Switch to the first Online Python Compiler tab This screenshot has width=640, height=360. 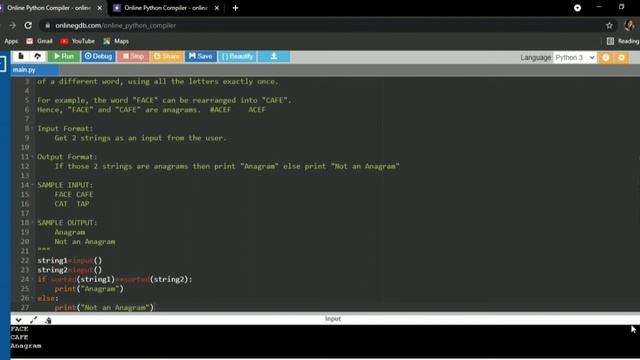click(x=49, y=8)
